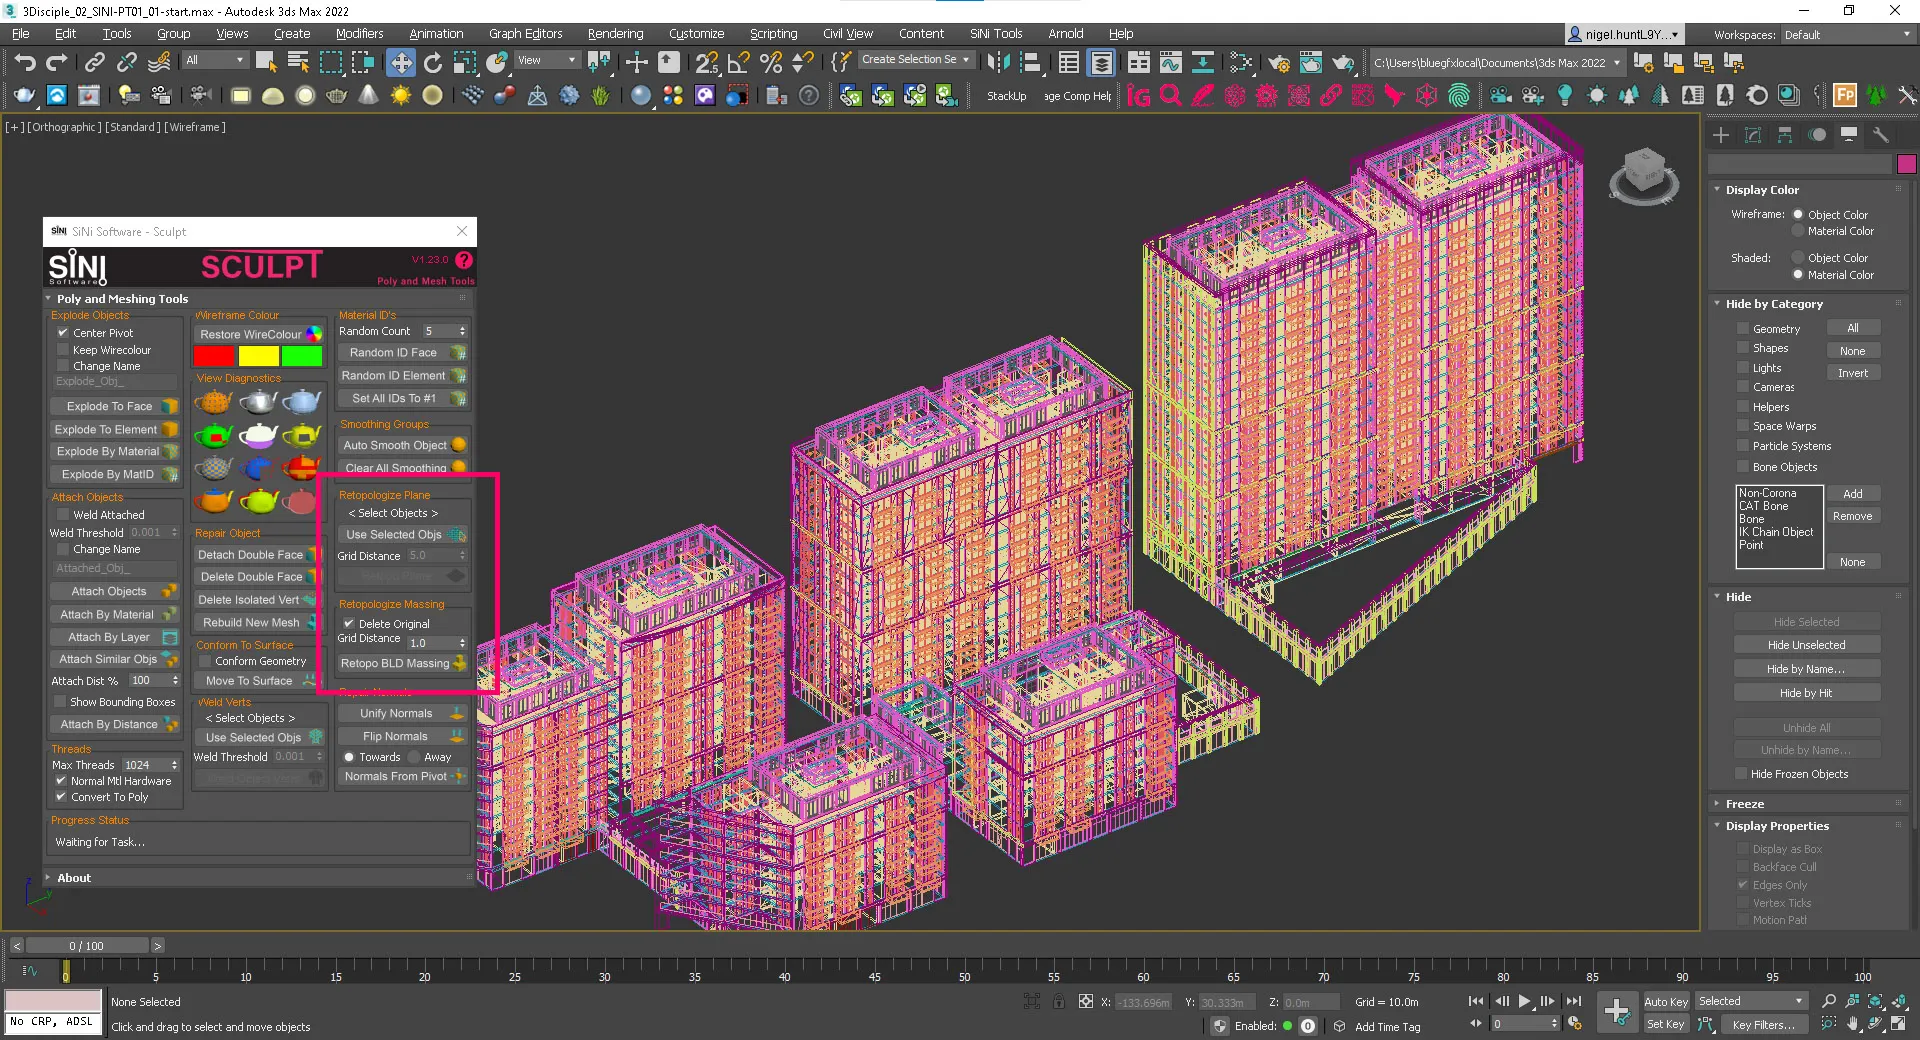This screenshot has width=1920, height=1040.
Task: Select the Select and Move tool
Action: click(x=400, y=62)
